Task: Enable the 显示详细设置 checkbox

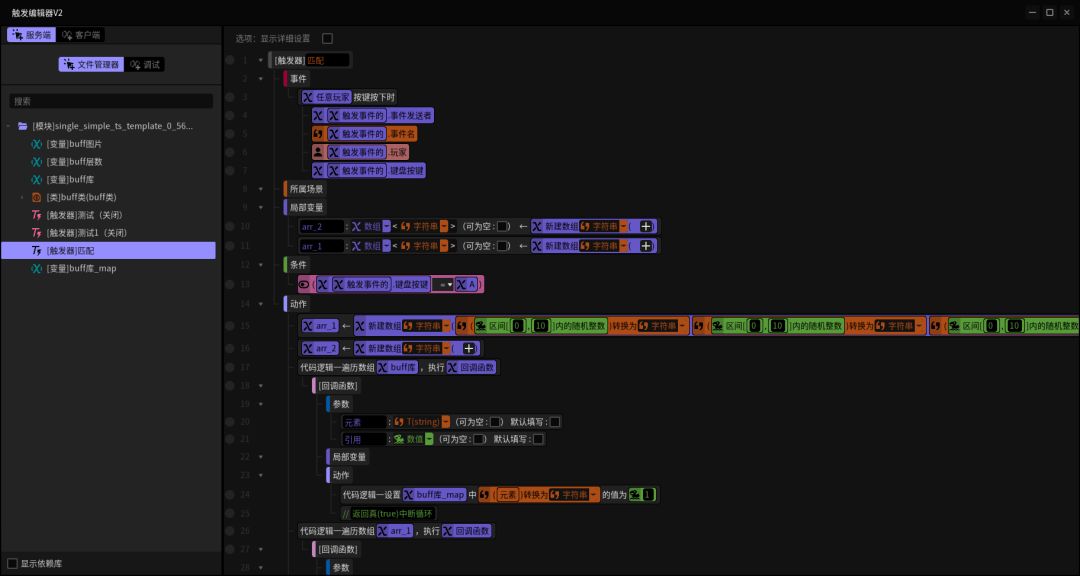Action: (x=327, y=39)
